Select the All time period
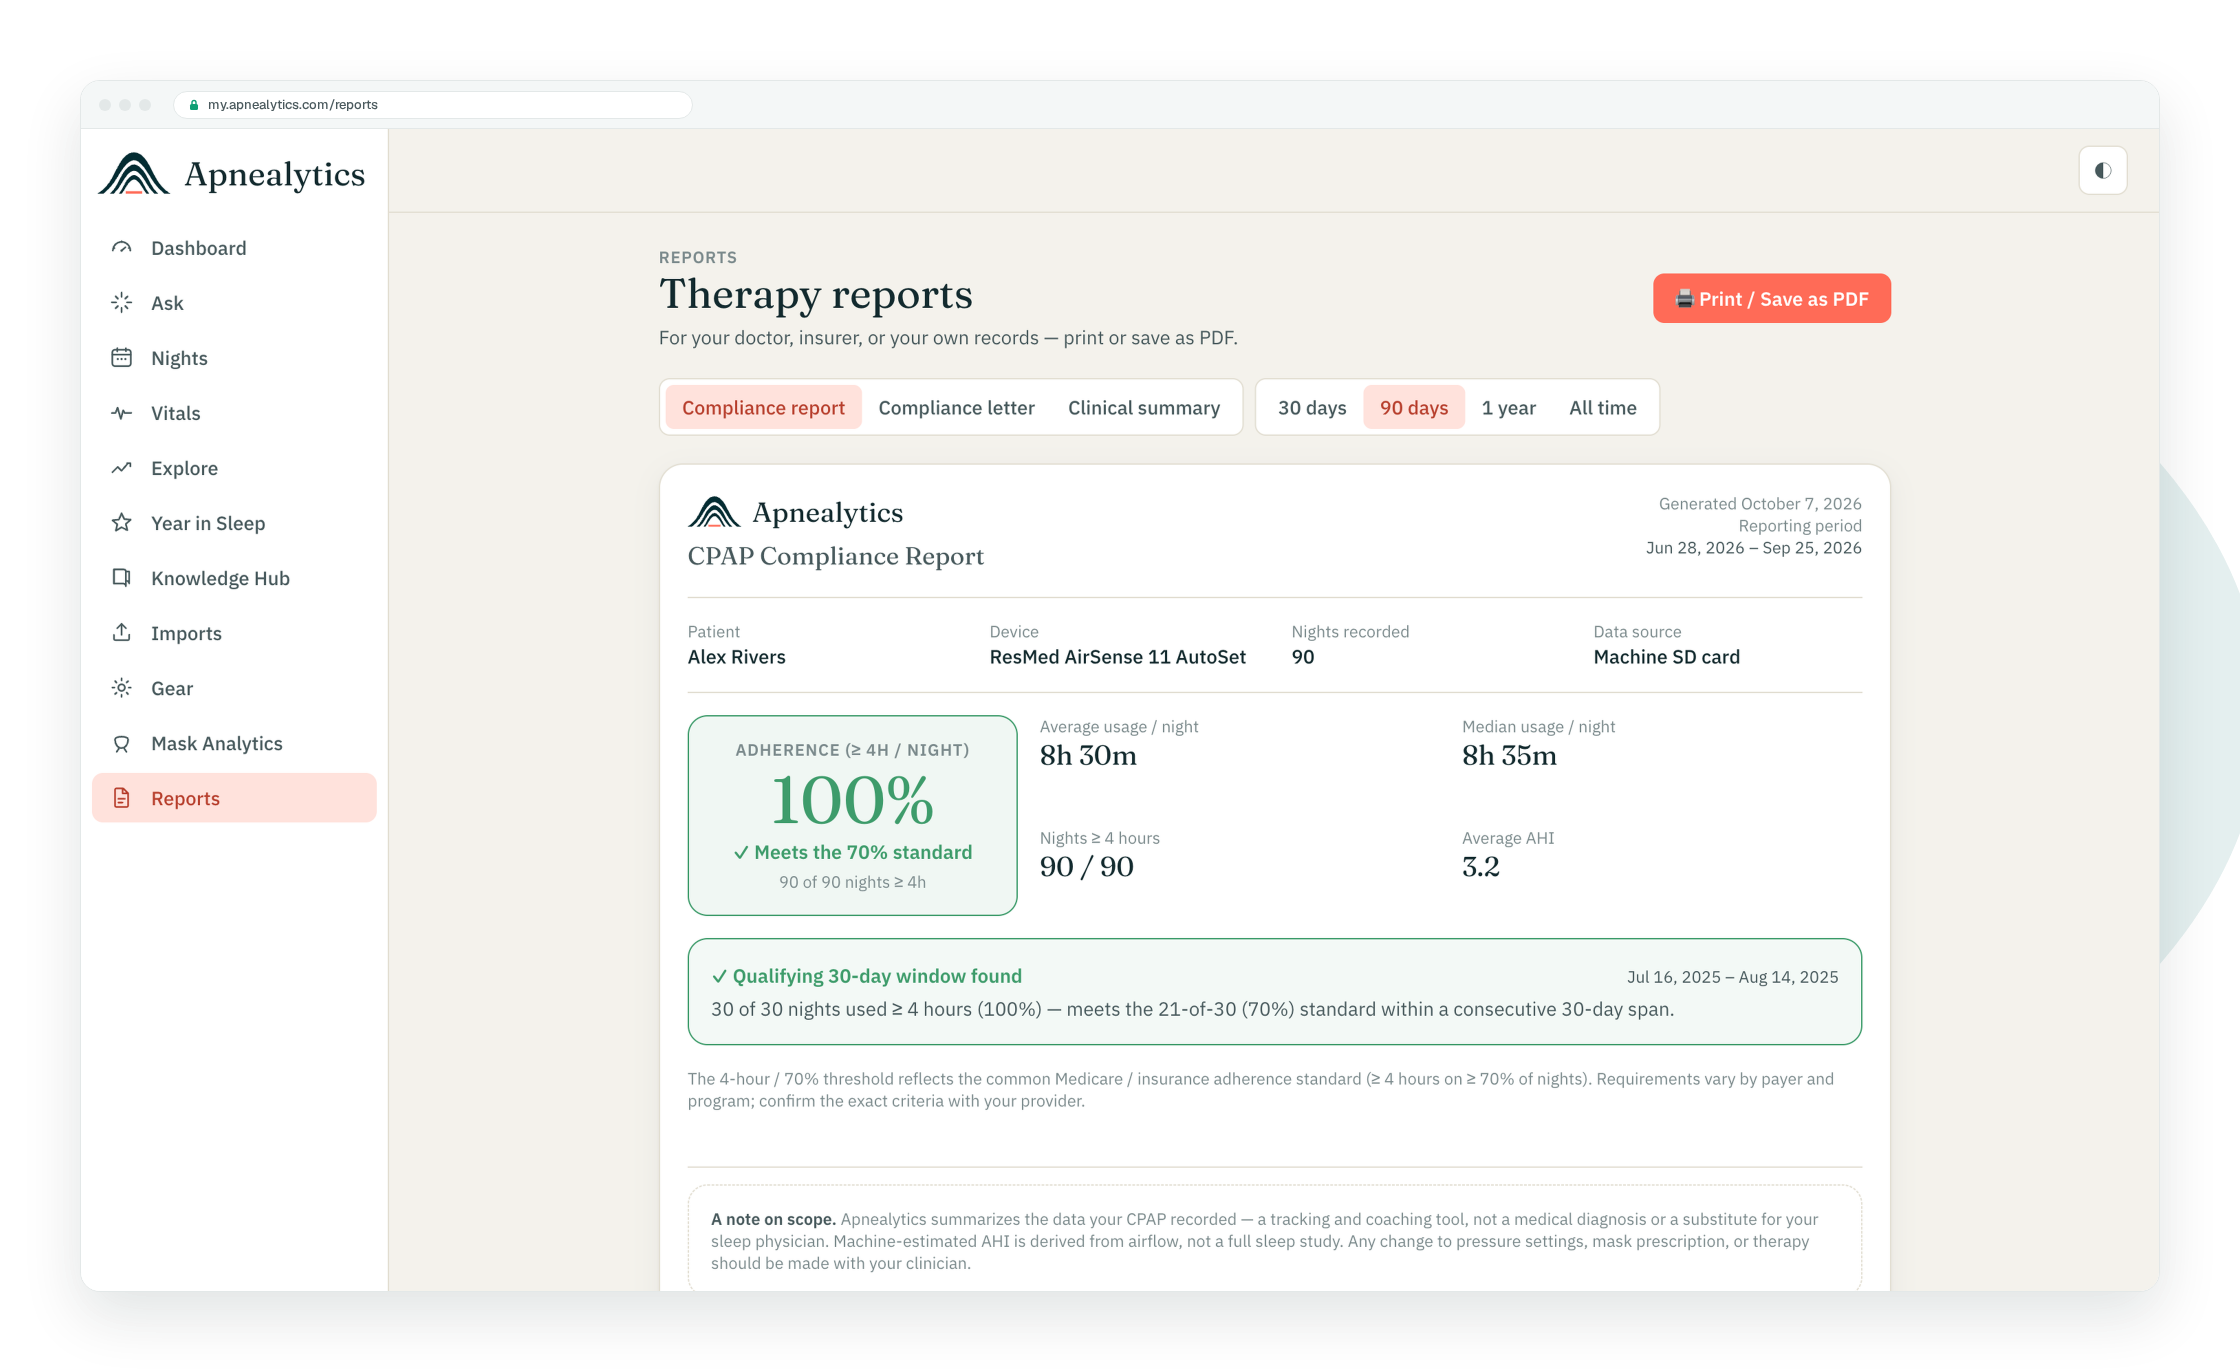 tap(1603, 407)
